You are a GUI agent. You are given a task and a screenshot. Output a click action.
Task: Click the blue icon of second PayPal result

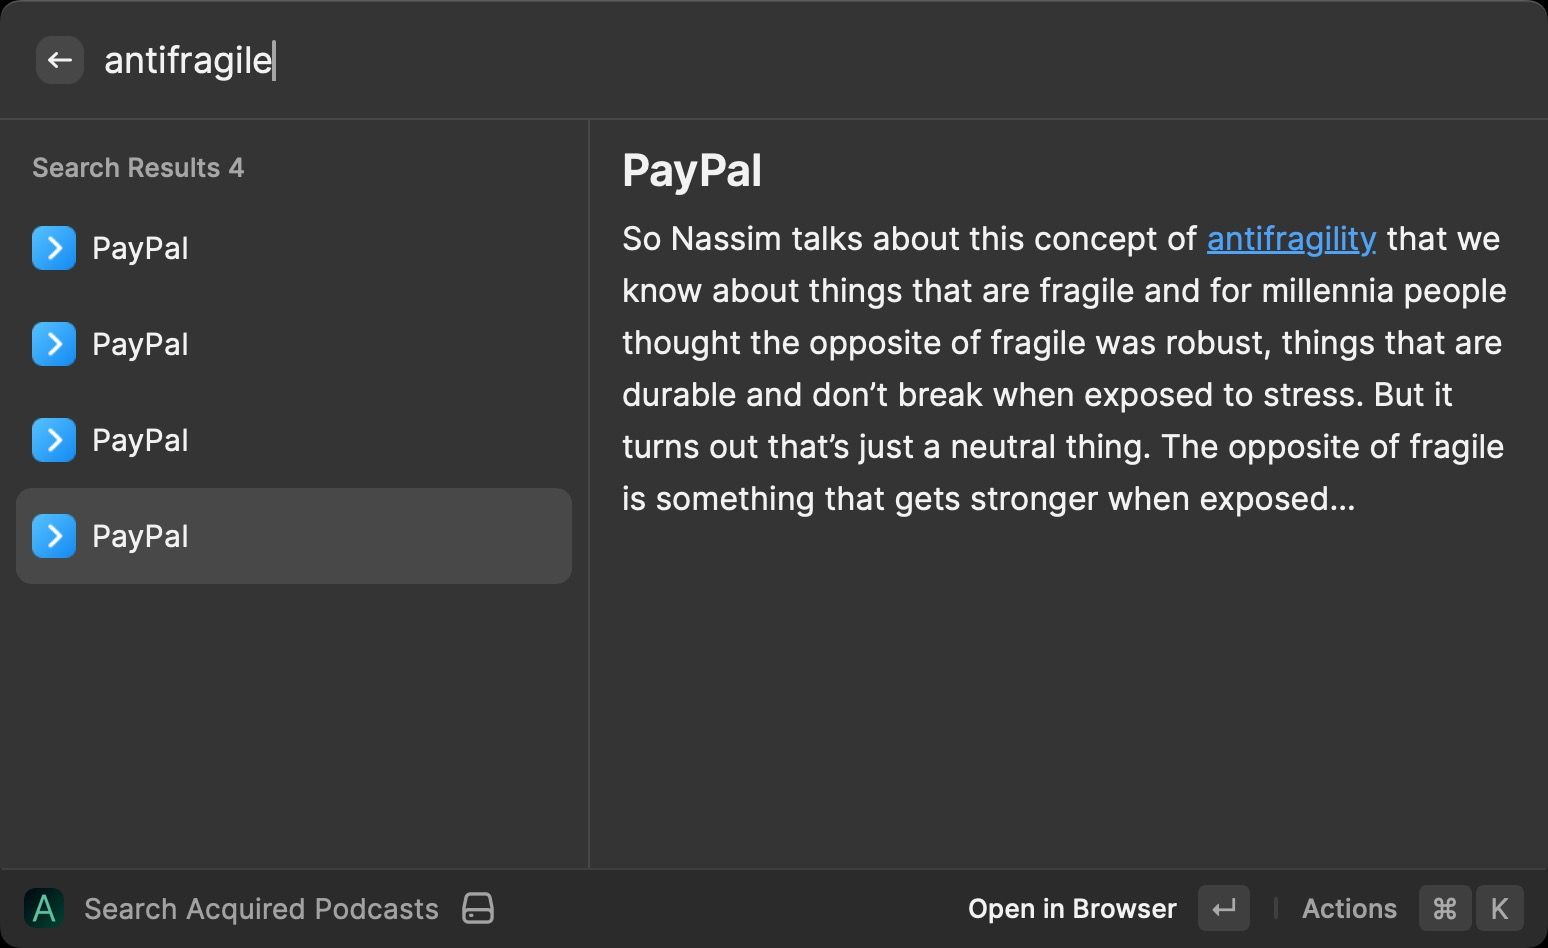[x=54, y=344]
